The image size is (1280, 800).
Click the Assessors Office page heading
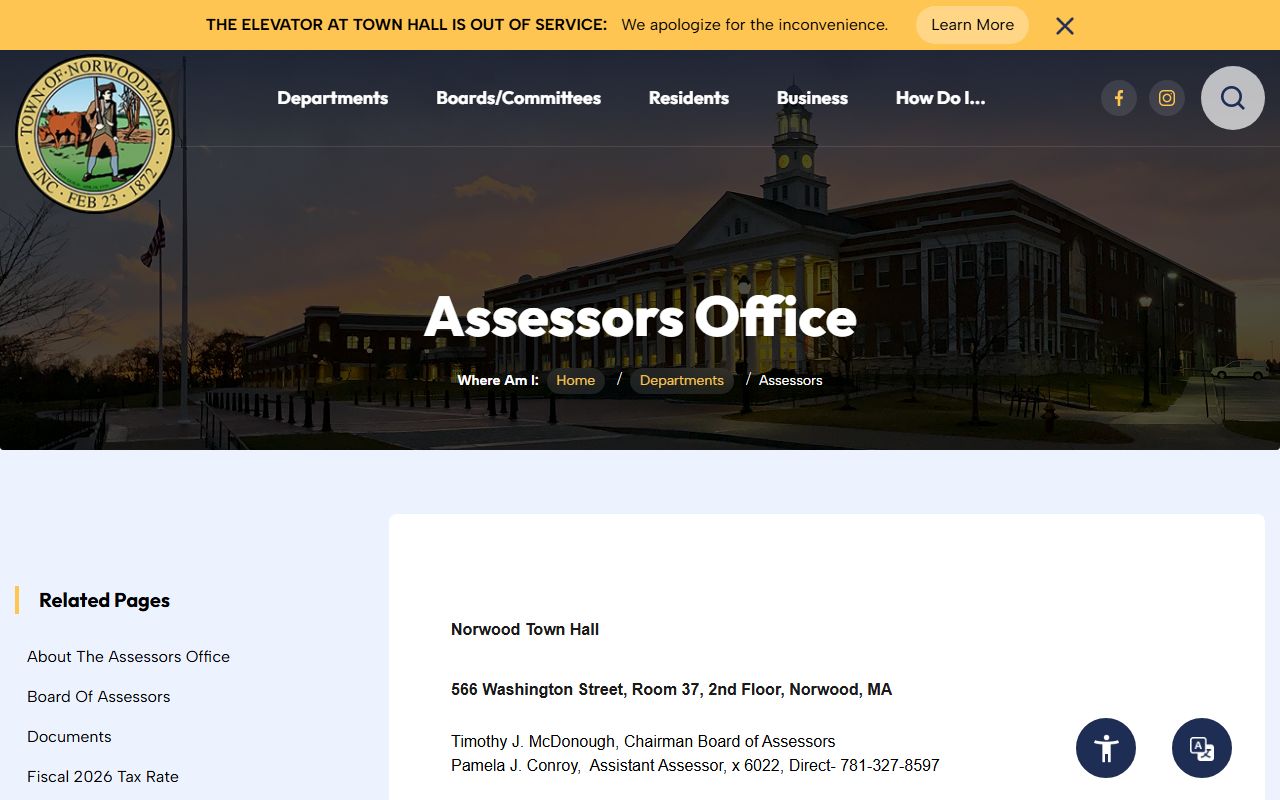(640, 317)
